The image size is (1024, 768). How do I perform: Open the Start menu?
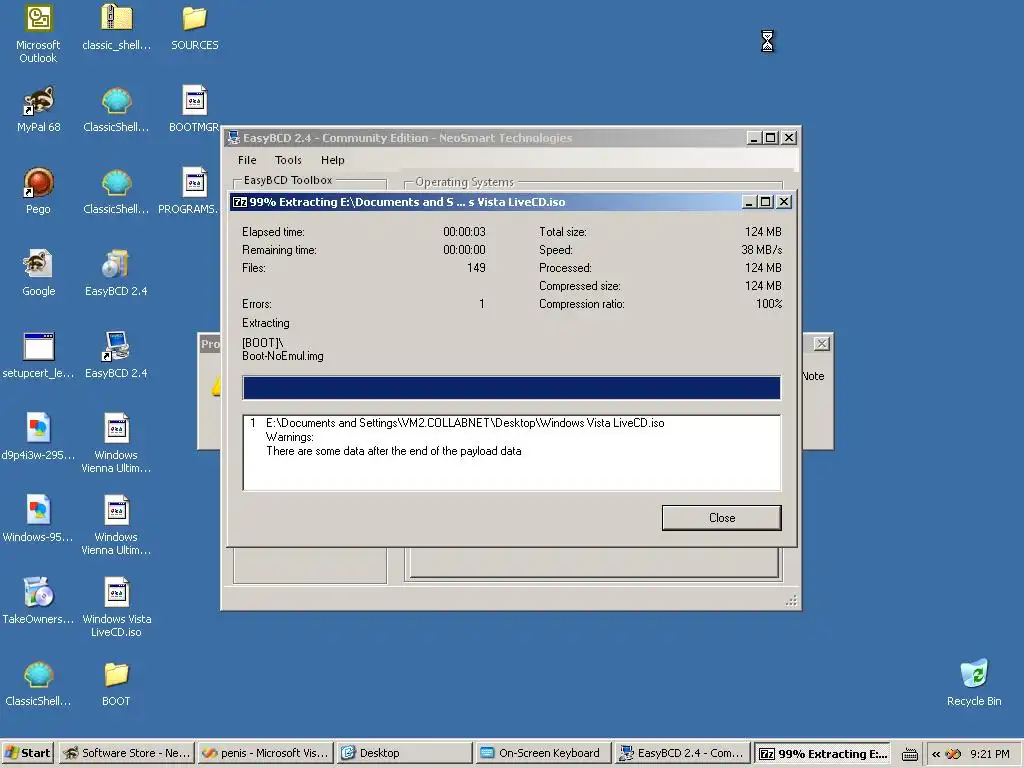click(x=28, y=753)
